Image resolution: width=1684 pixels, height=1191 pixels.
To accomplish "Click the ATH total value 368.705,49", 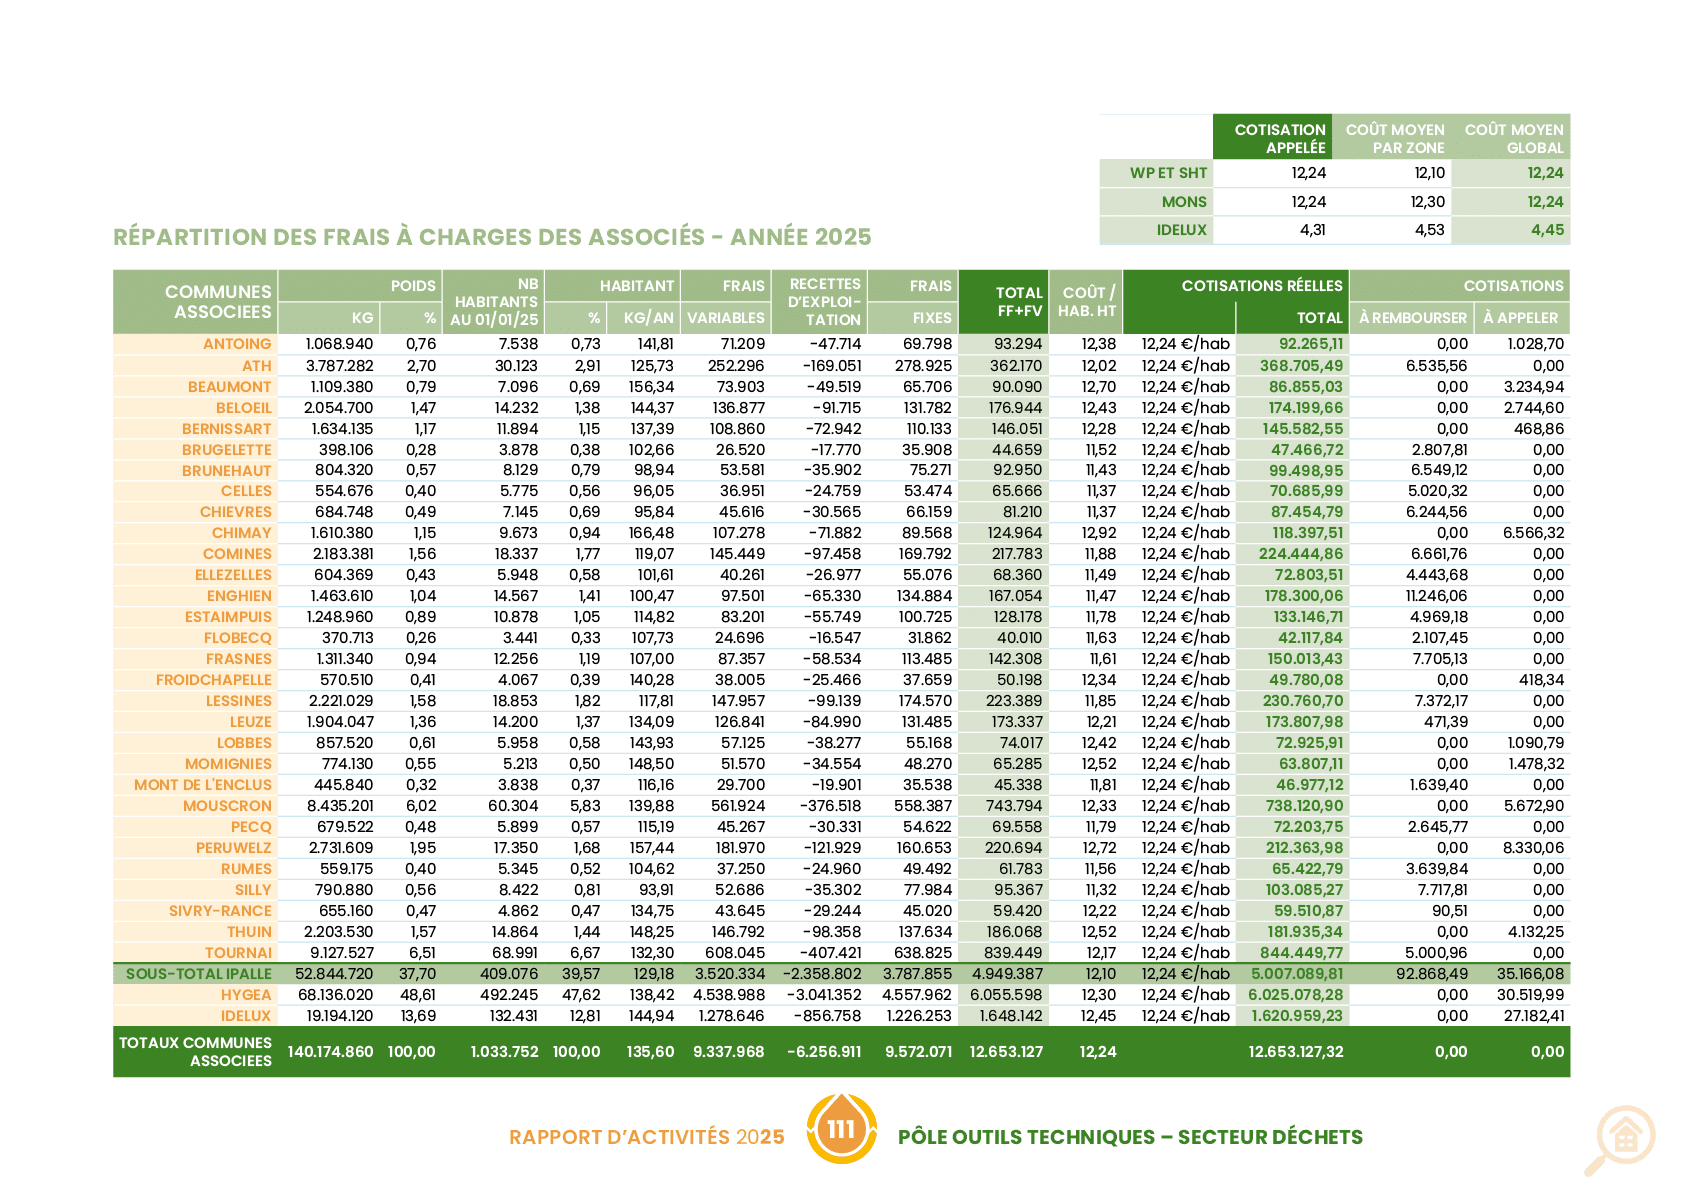I will (x=1301, y=366).
